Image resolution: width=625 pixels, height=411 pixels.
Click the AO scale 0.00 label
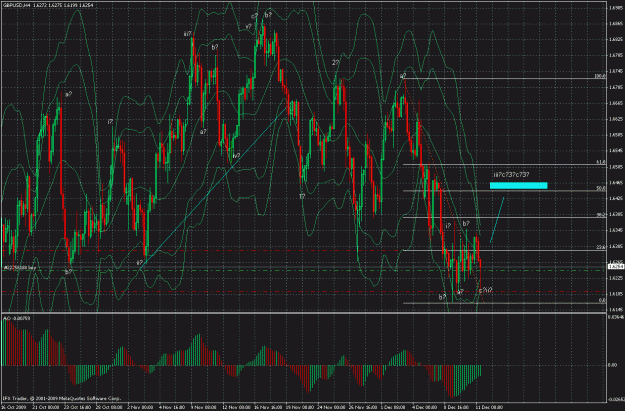[x=612, y=365]
